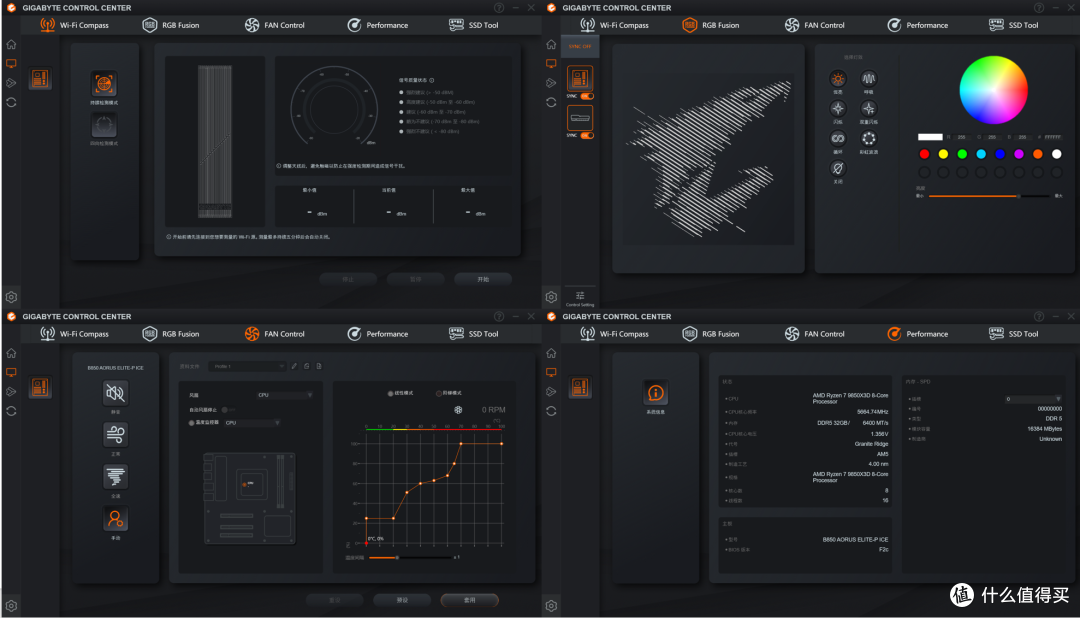Click edit pencil icon beside Profile 1 dropdown

[294, 367]
